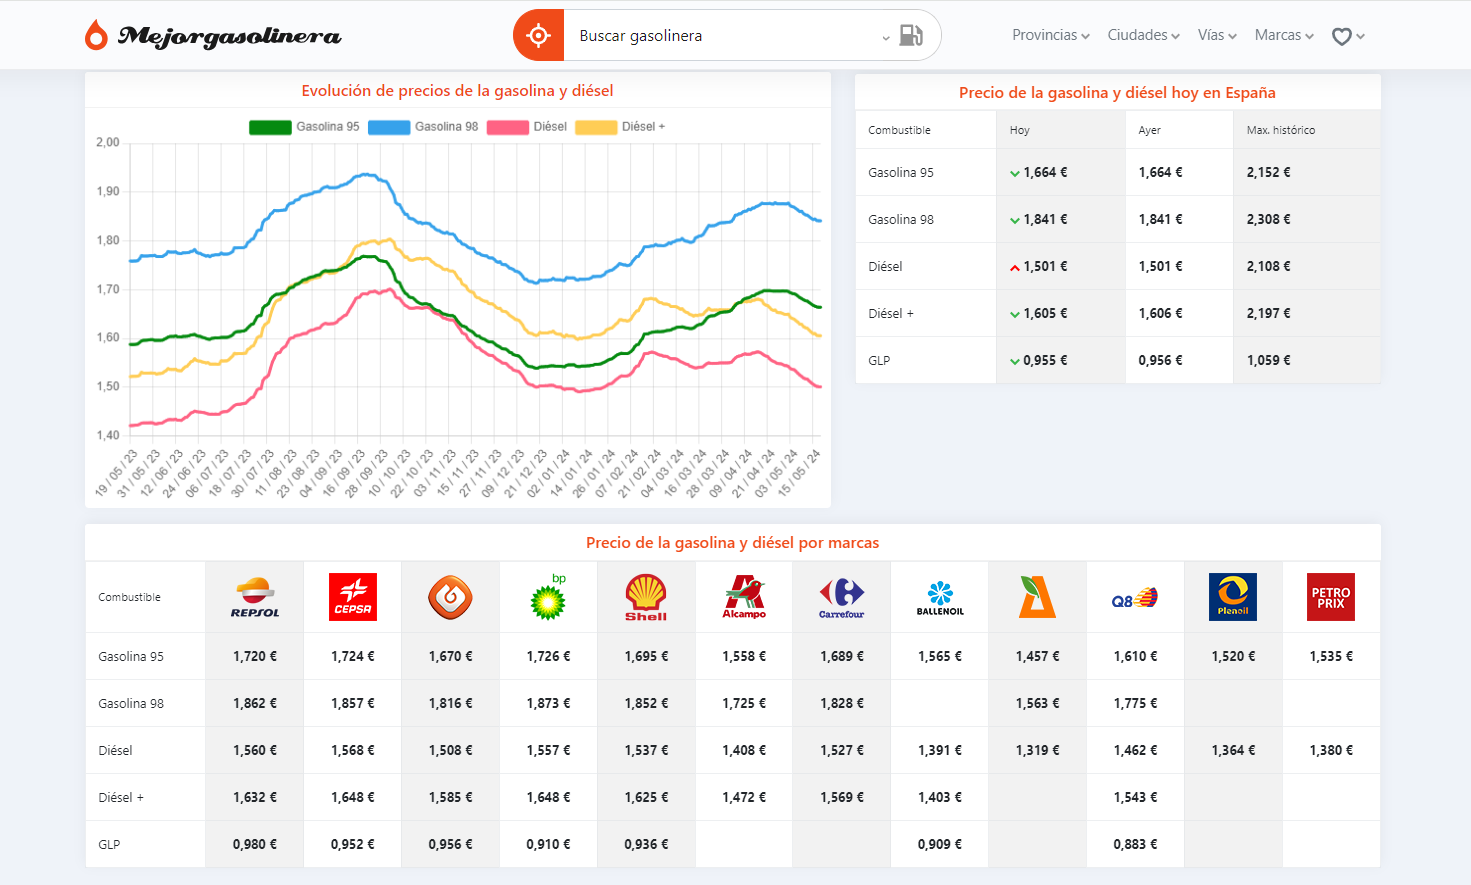
Task: Click green down arrow beside Gasolina 95 price
Action: point(1015,173)
